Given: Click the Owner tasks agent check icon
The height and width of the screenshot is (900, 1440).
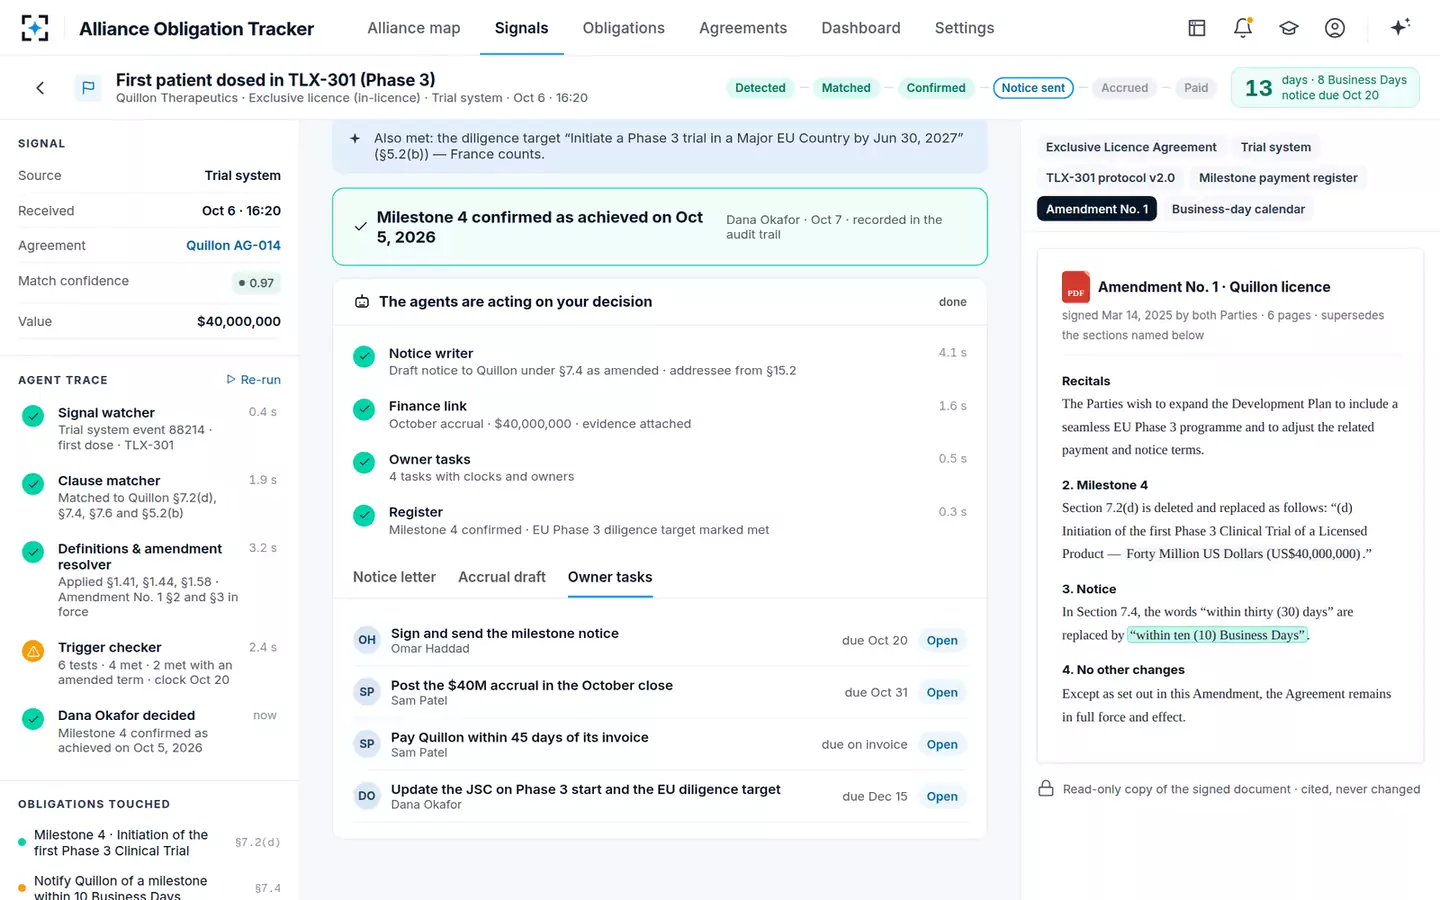Looking at the screenshot, I should (x=364, y=462).
